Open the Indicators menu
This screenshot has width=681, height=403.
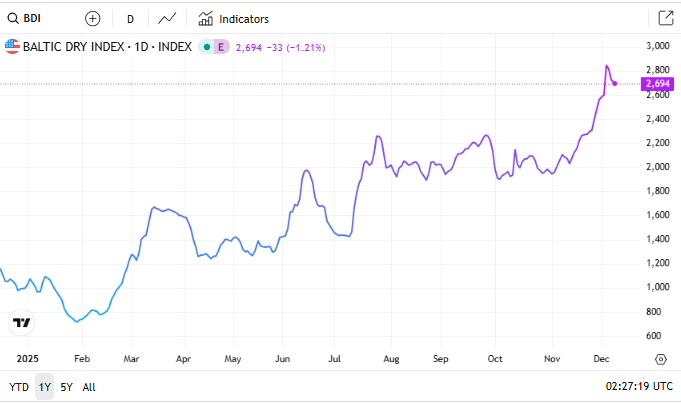pos(233,18)
